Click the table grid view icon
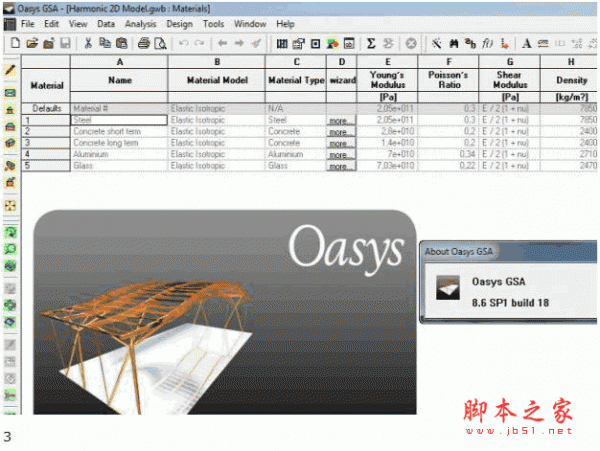 coord(282,44)
